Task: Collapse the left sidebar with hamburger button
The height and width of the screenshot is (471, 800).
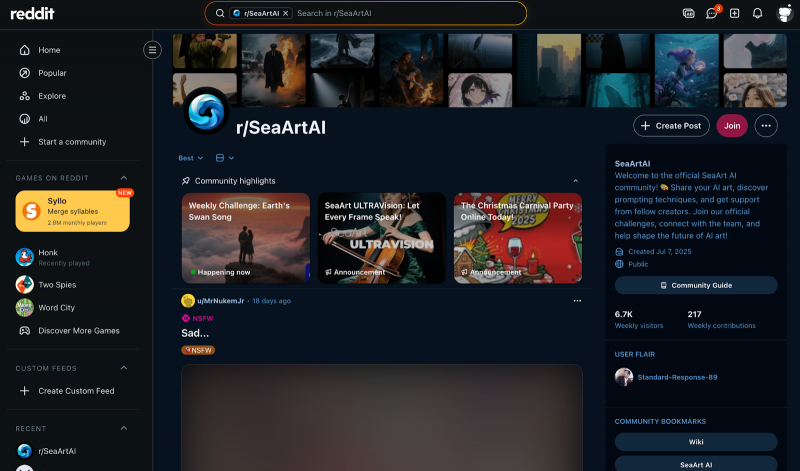Action: (x=152, y=50)
